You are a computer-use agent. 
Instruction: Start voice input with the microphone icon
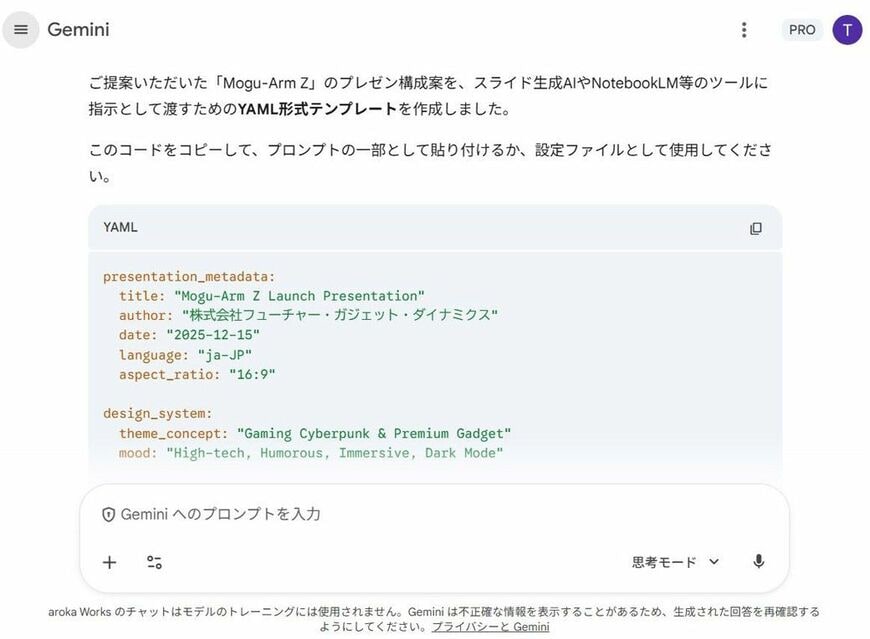(758, 562)
